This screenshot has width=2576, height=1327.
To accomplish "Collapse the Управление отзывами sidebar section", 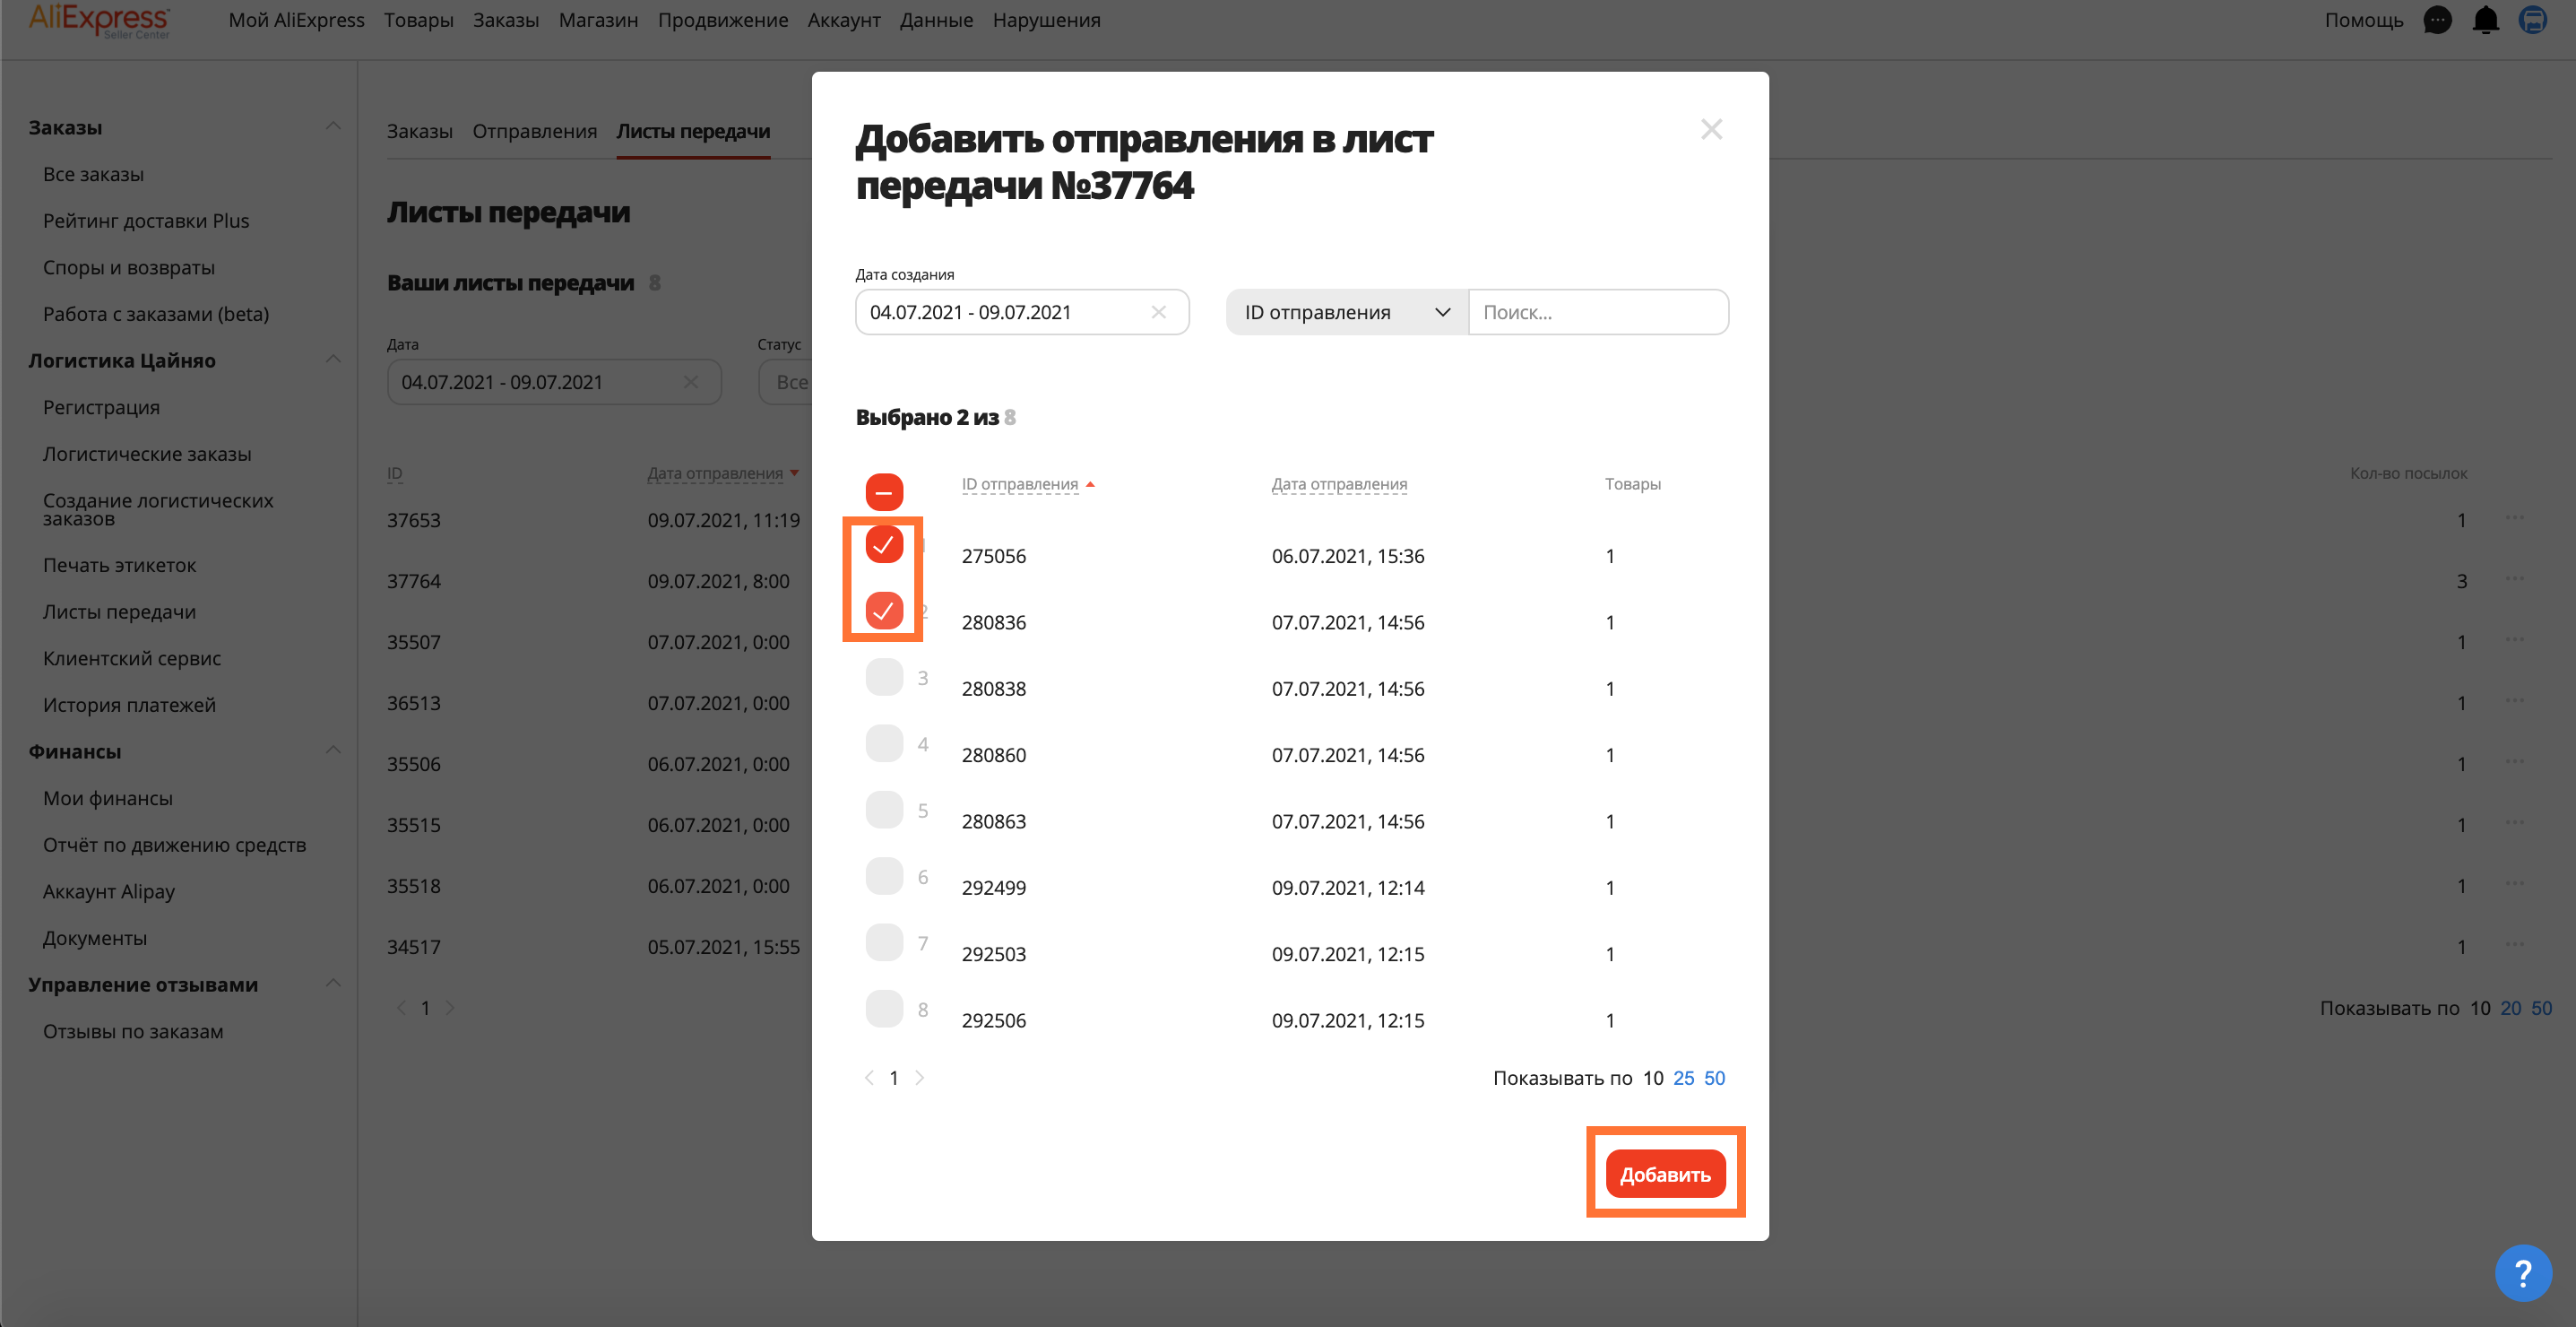I will (x=333, y=983).
